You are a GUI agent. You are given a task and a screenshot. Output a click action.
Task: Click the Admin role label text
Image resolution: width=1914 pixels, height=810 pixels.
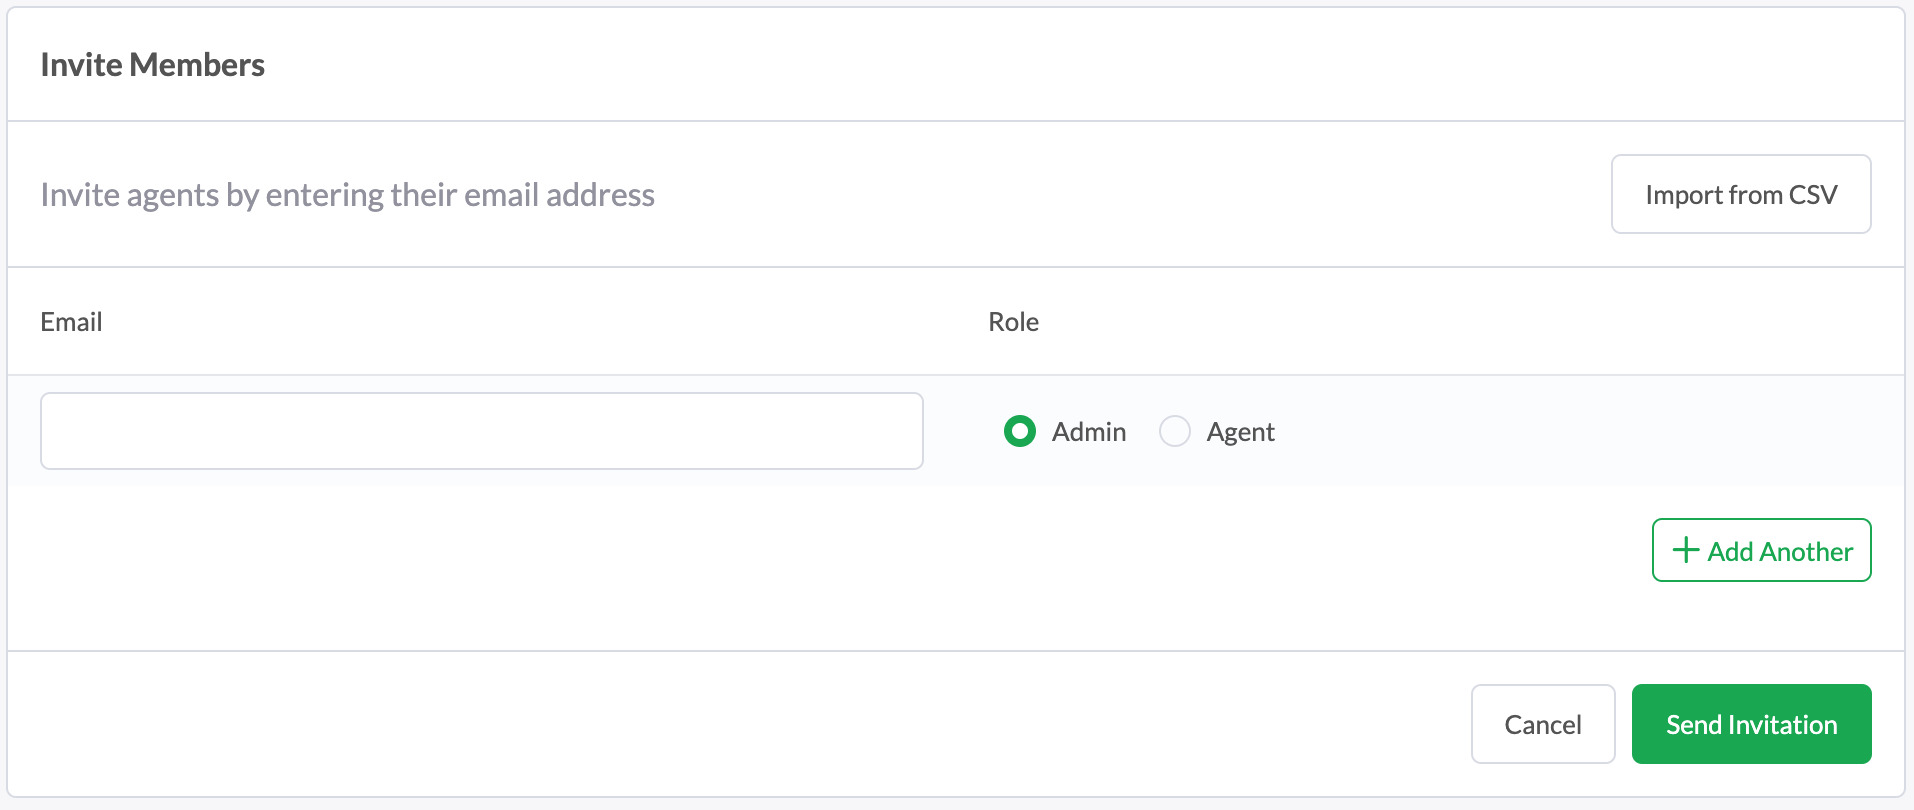[x=1089, y=432]
